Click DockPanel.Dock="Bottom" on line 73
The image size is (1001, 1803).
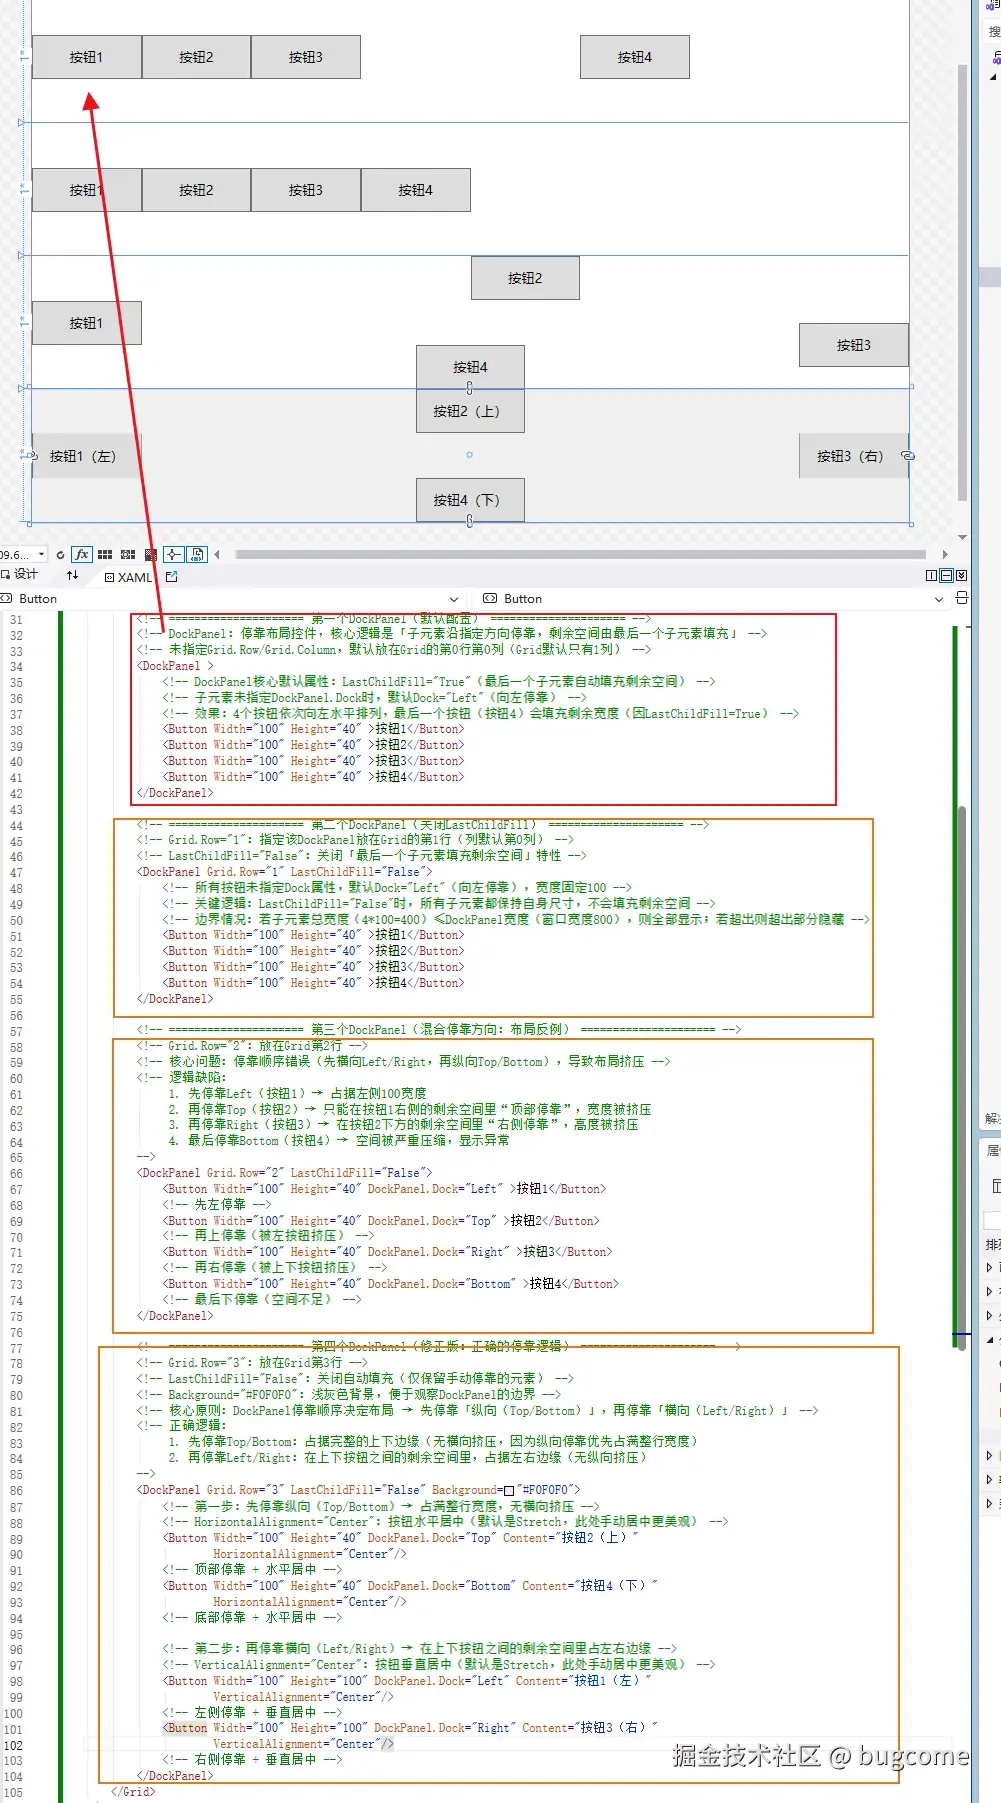click(x=442, y=1284)
